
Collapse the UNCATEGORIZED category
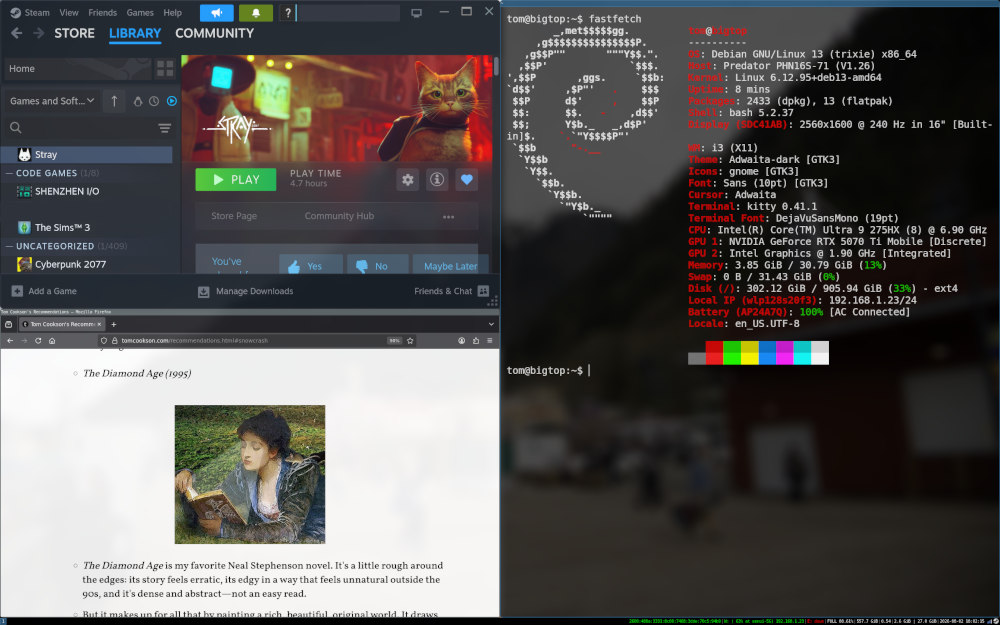tap(9, 246)
